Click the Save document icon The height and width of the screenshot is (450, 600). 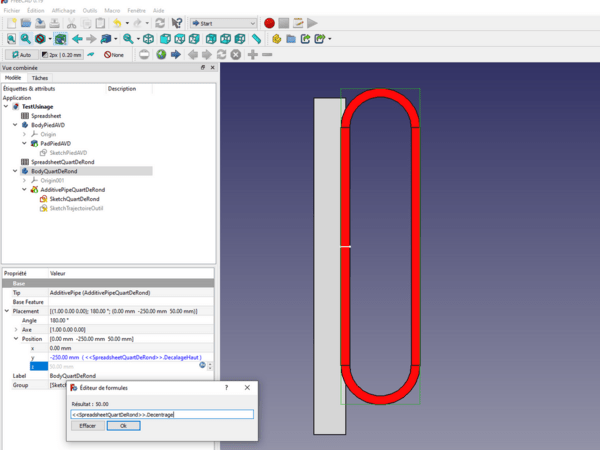(40, 22)
